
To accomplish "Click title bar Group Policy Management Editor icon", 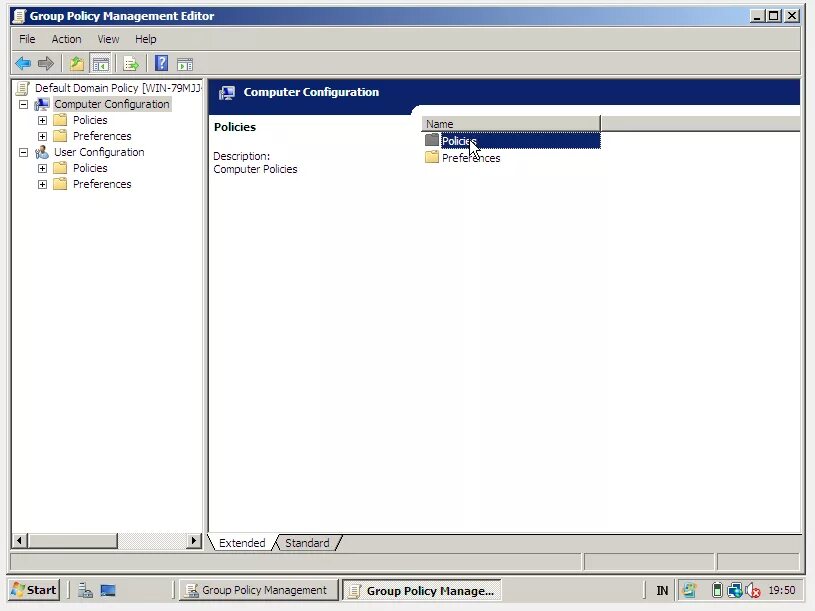I will pyautogui.click(x=19, y=16).
